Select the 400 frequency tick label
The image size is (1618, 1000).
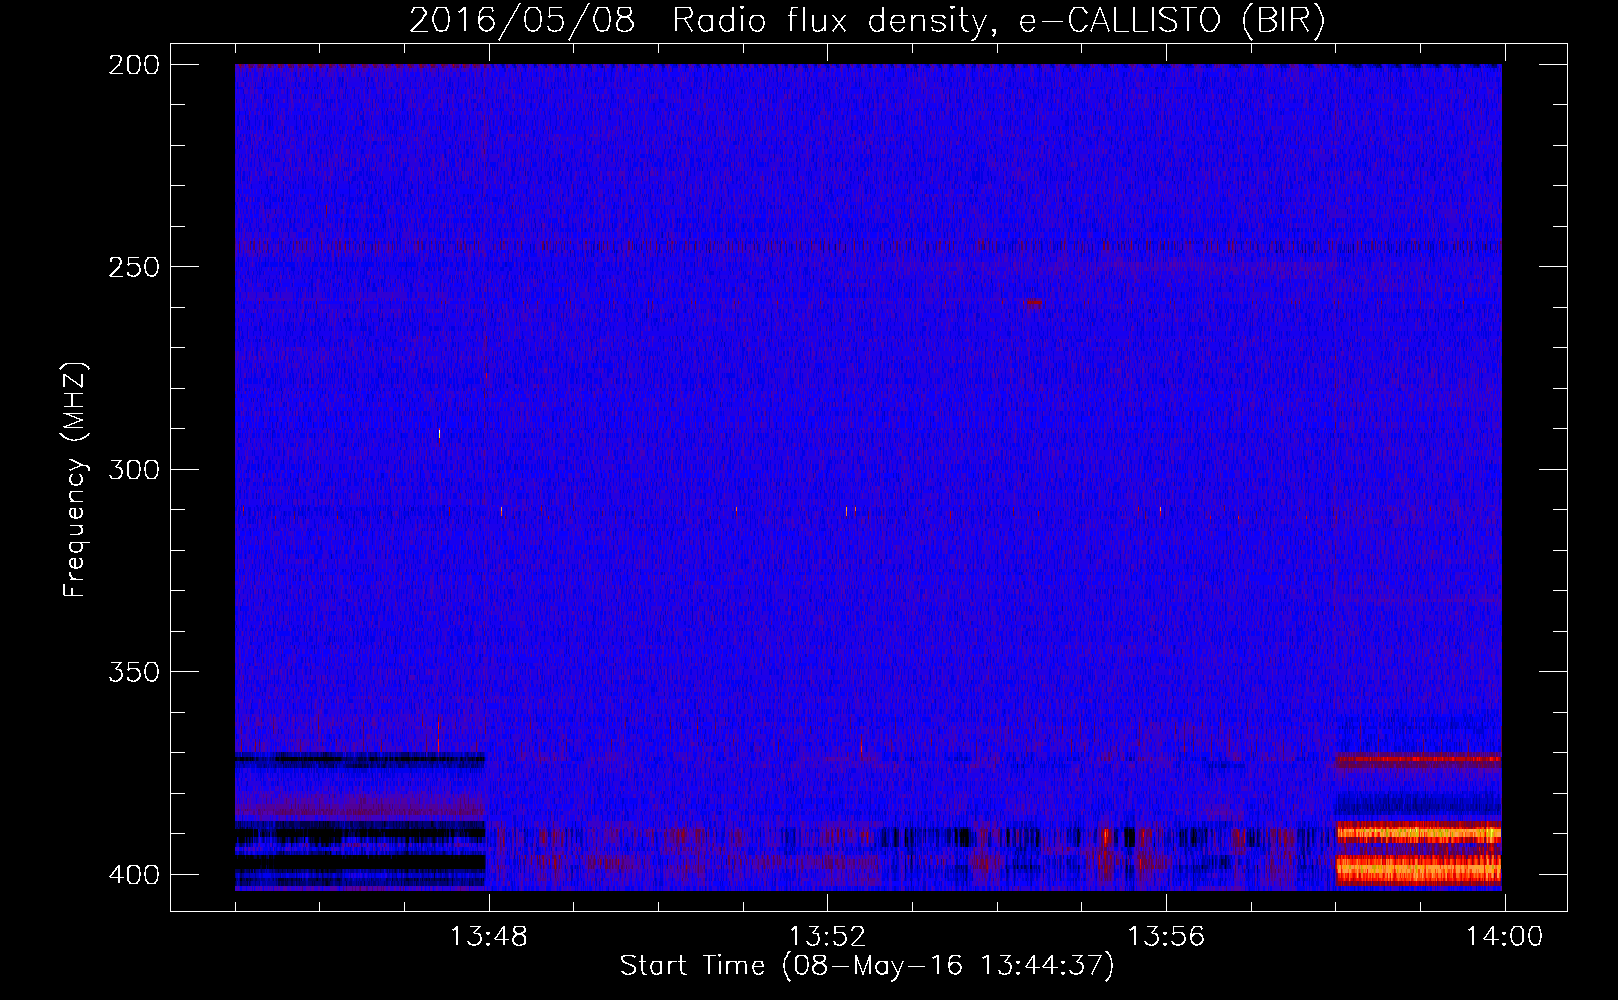click(x=134, y=874)
